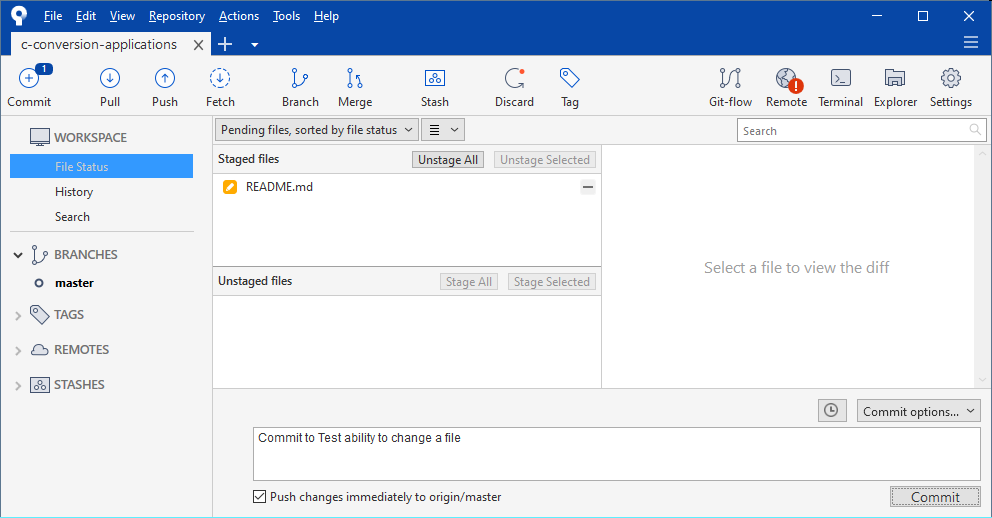Click the STASHES label in sidebar

tap(79, 384)
